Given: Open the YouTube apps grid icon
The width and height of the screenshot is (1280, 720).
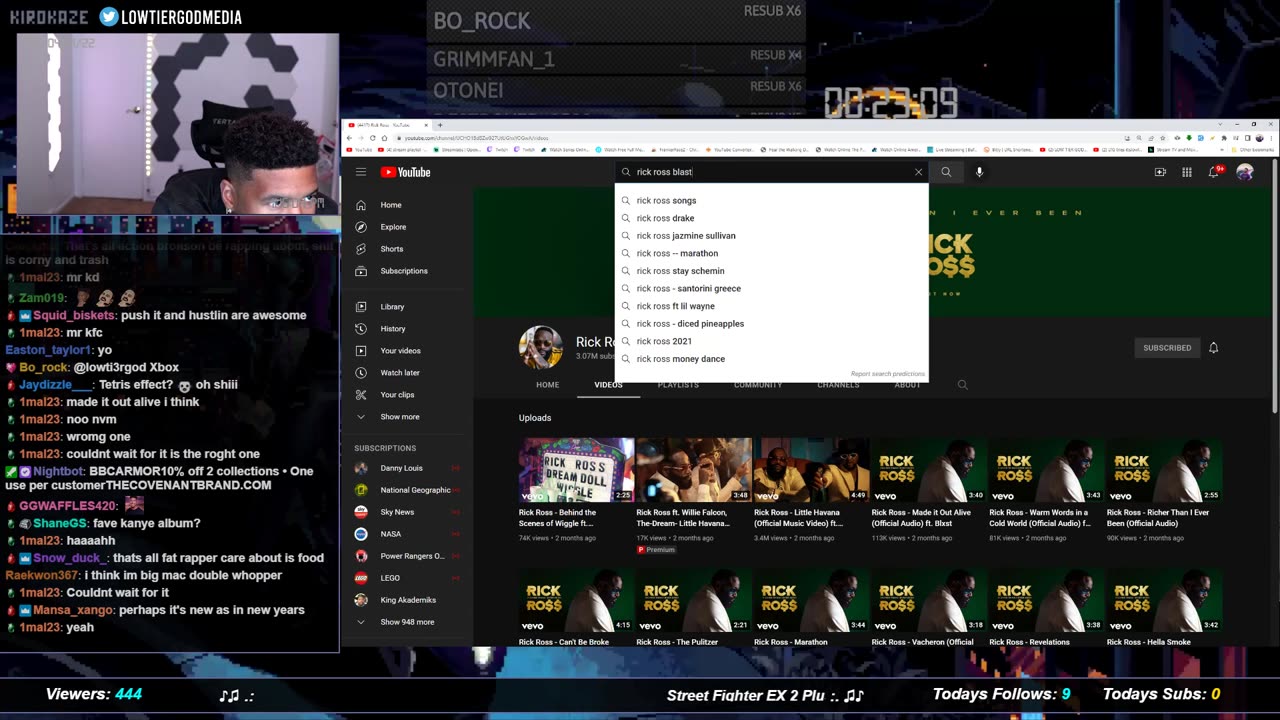Looking at the screenshot, I should tap(1187, 172).
